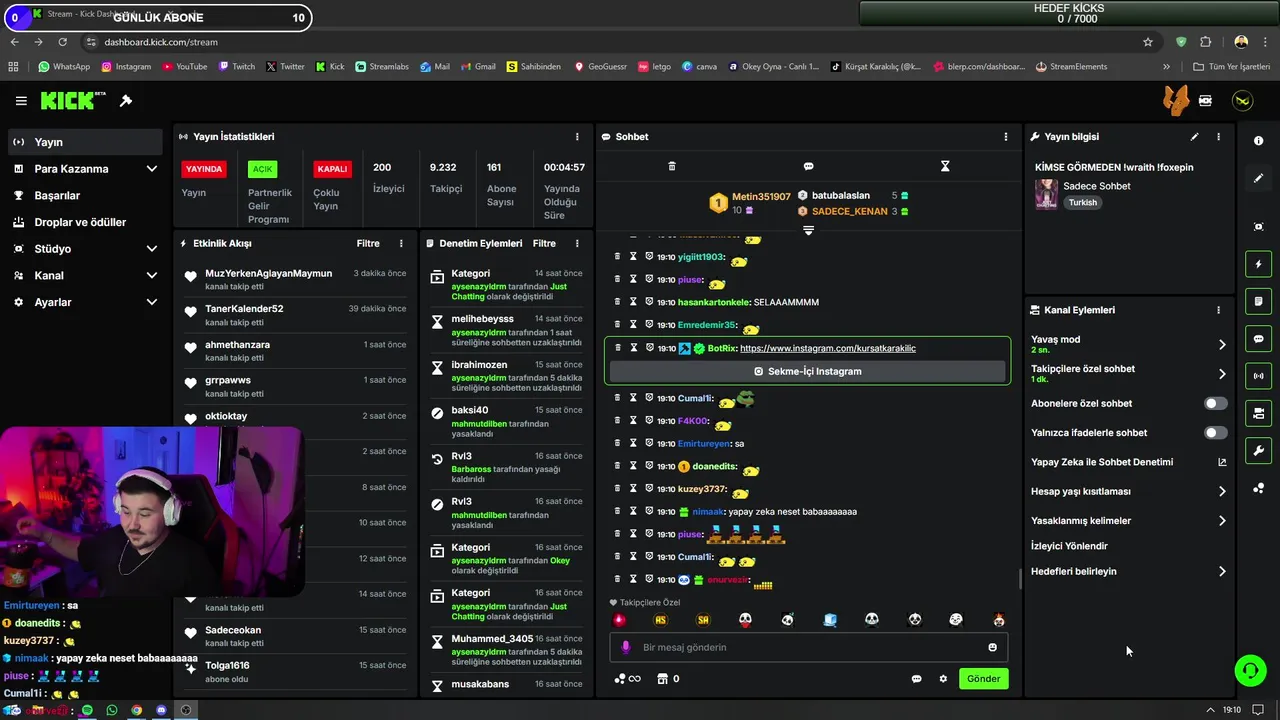Open WhatsApp from the taskbar
The width and height of the screenshot is (1280, 720).
(112, 710)
